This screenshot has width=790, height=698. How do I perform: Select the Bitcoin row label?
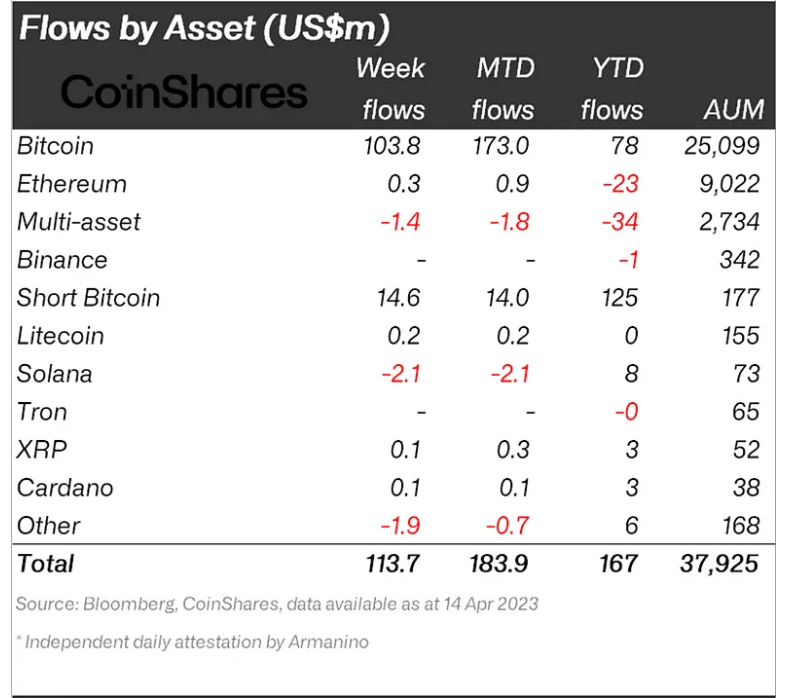click(56, 146)
